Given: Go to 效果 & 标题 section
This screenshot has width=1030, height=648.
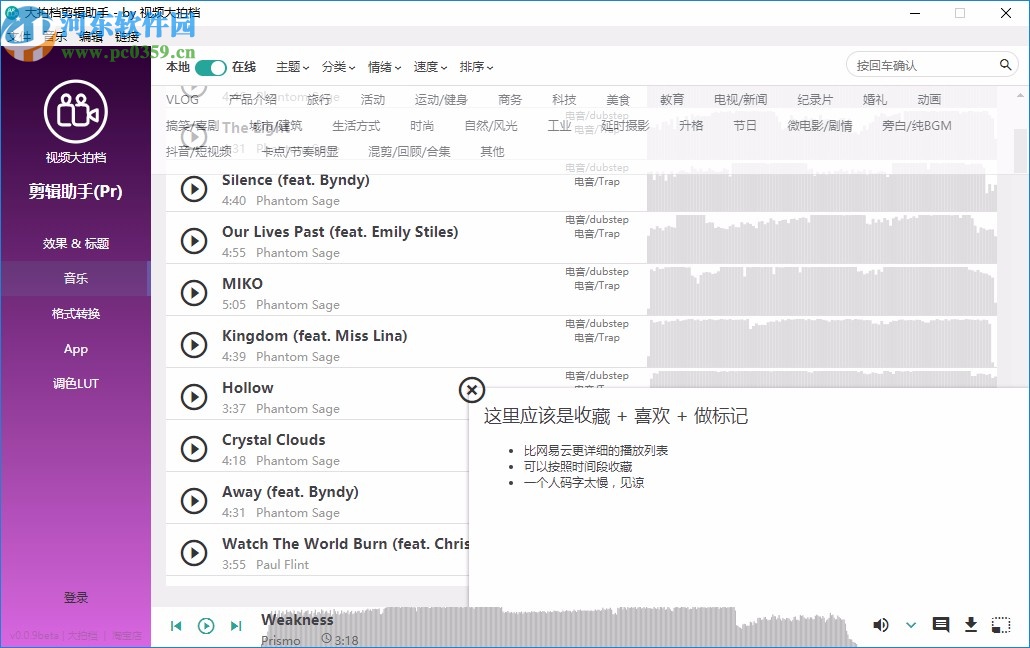Looking at the screenshot, I should (76, 244).
